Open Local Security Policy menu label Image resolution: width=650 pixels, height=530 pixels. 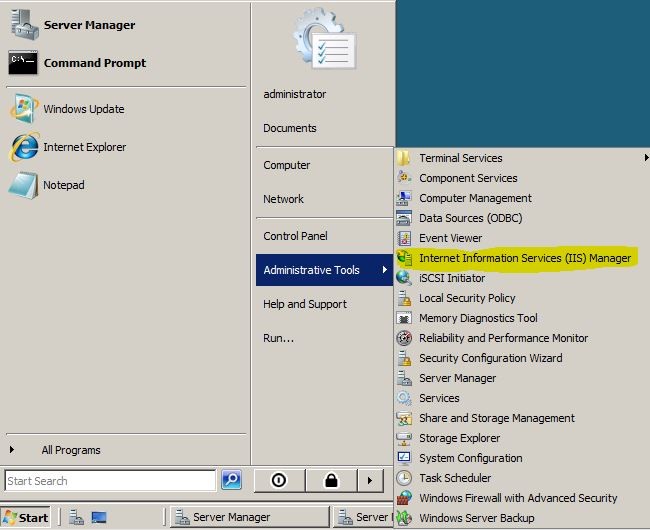click(467, 298)
